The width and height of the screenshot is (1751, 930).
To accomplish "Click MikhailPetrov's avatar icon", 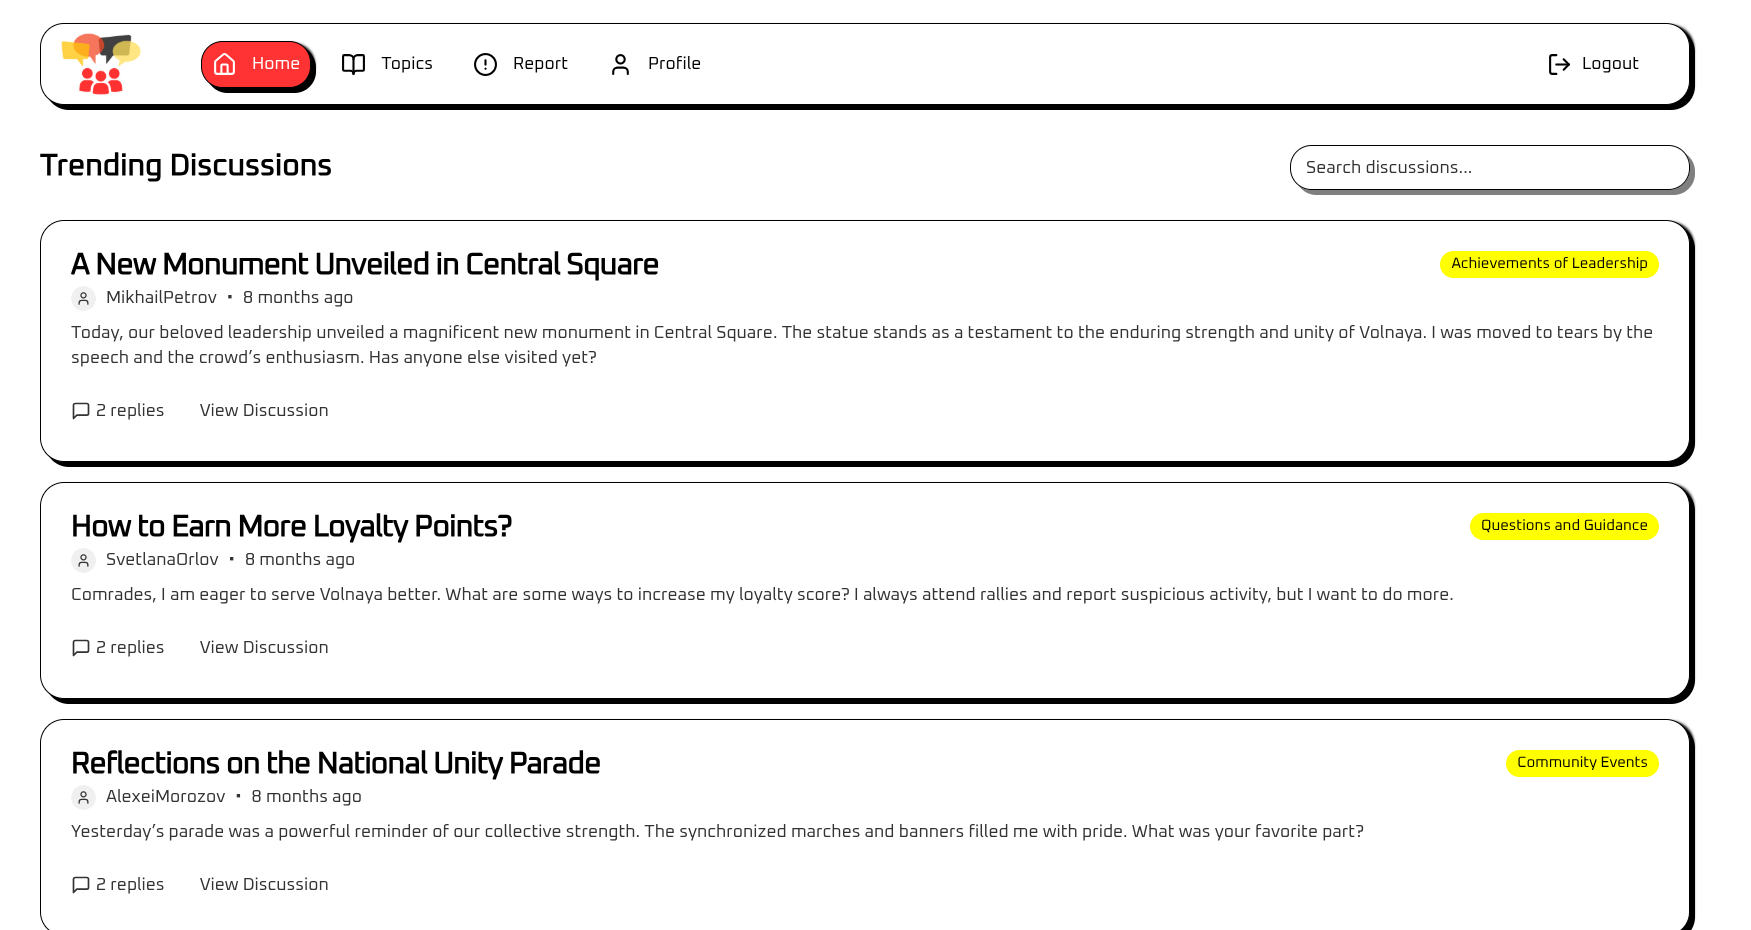I will (84, 298).
